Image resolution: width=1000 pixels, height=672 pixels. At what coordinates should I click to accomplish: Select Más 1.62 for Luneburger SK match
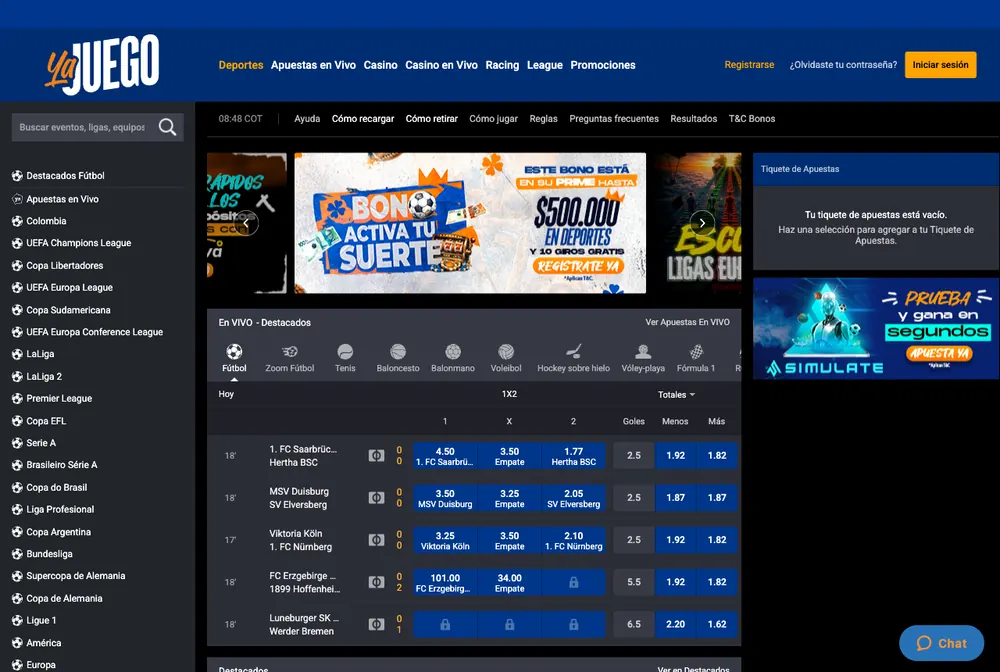coord(717,624)
